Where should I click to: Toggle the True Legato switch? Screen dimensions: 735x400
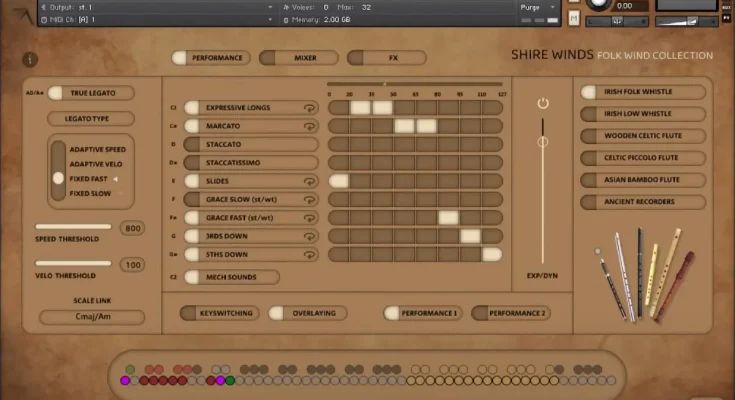click(56, 93)
